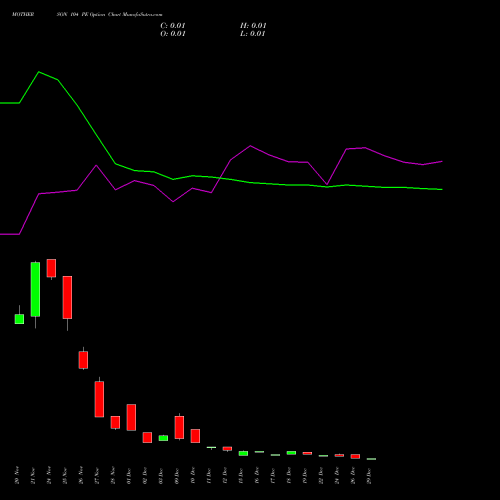This screenshot has height=500, width=500.
Task: Select the small green candle for 20 Nov
Action: tap(19, 319)
